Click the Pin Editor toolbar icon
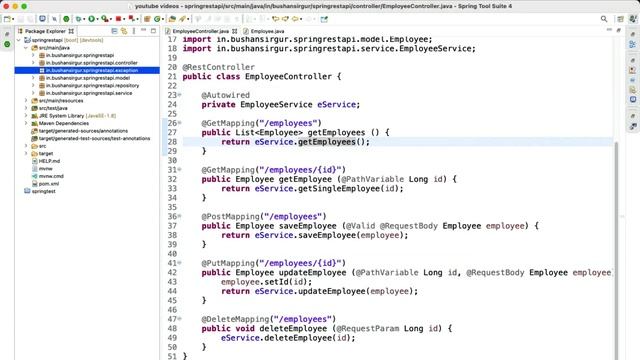Viewport: 640px width, 360px height. tap(324, 19)
